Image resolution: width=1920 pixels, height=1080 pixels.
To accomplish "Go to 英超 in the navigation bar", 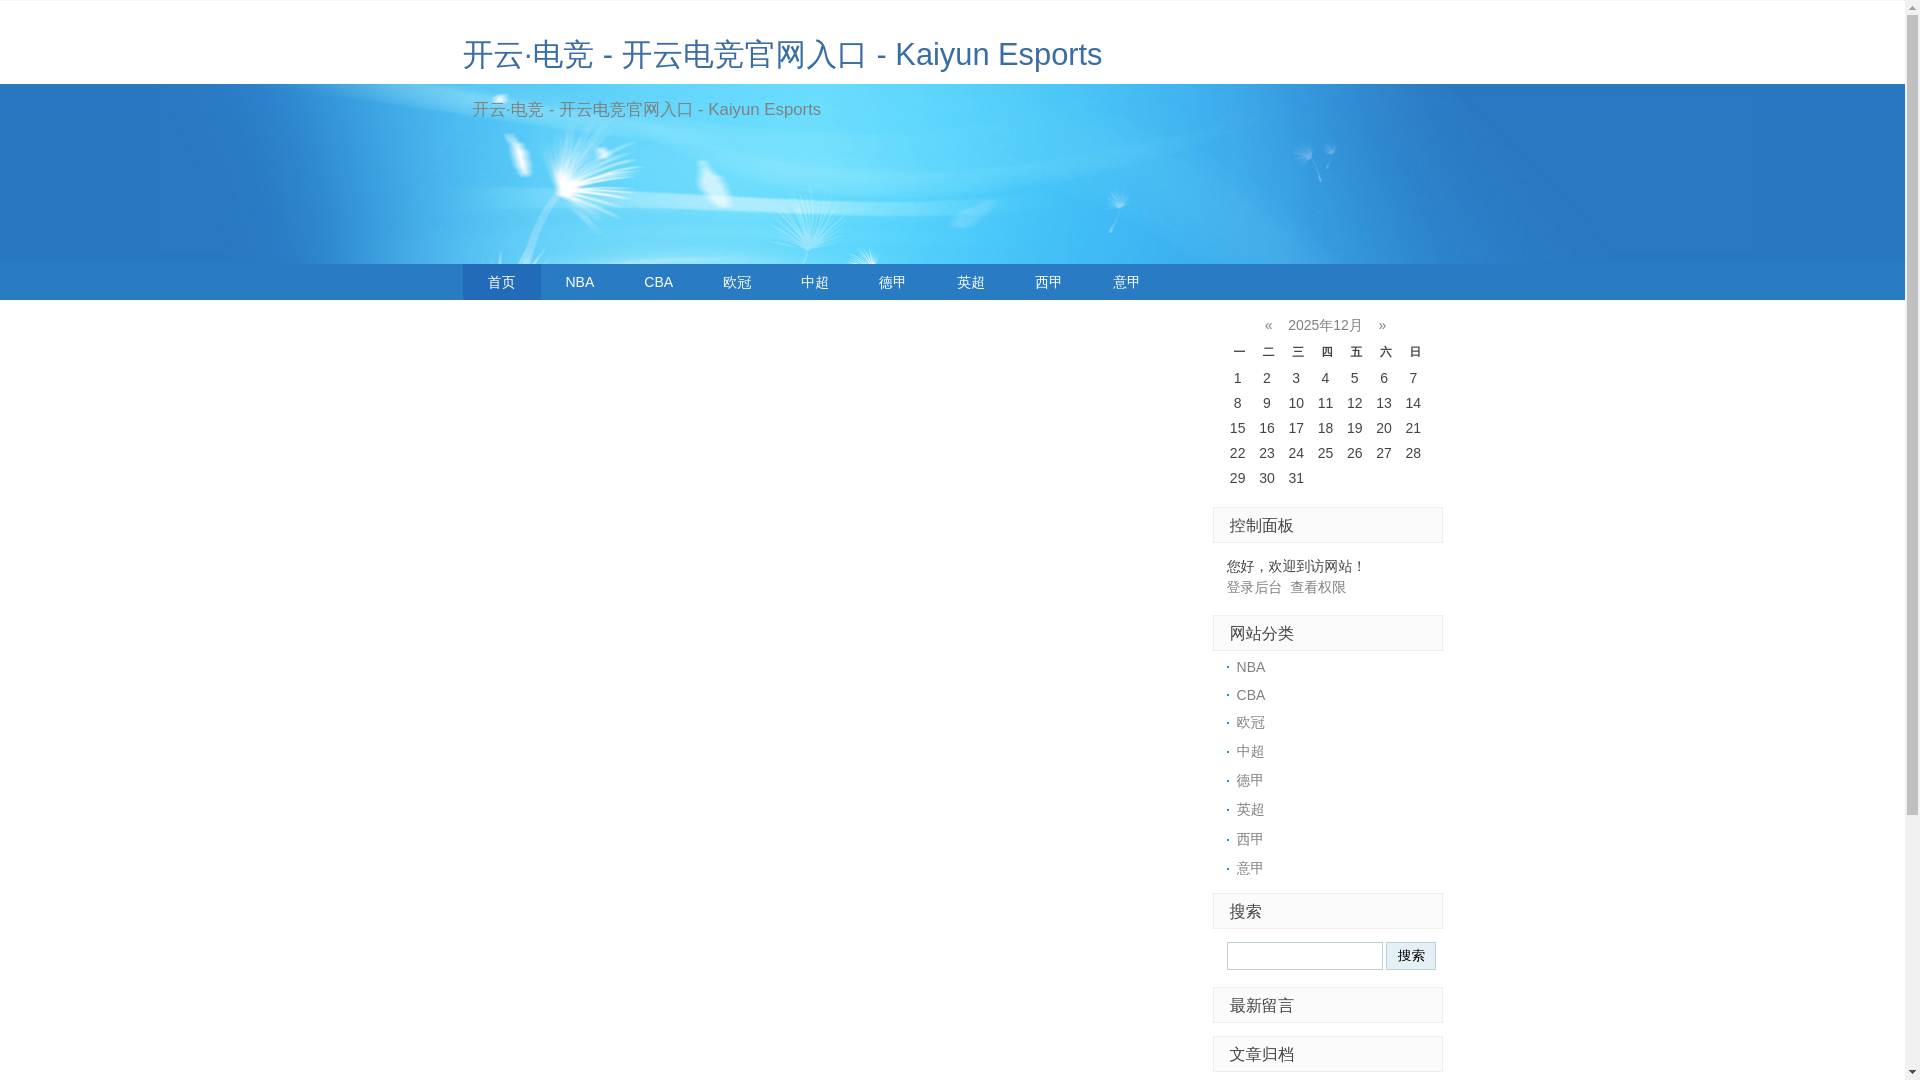I will click(971, 282).
